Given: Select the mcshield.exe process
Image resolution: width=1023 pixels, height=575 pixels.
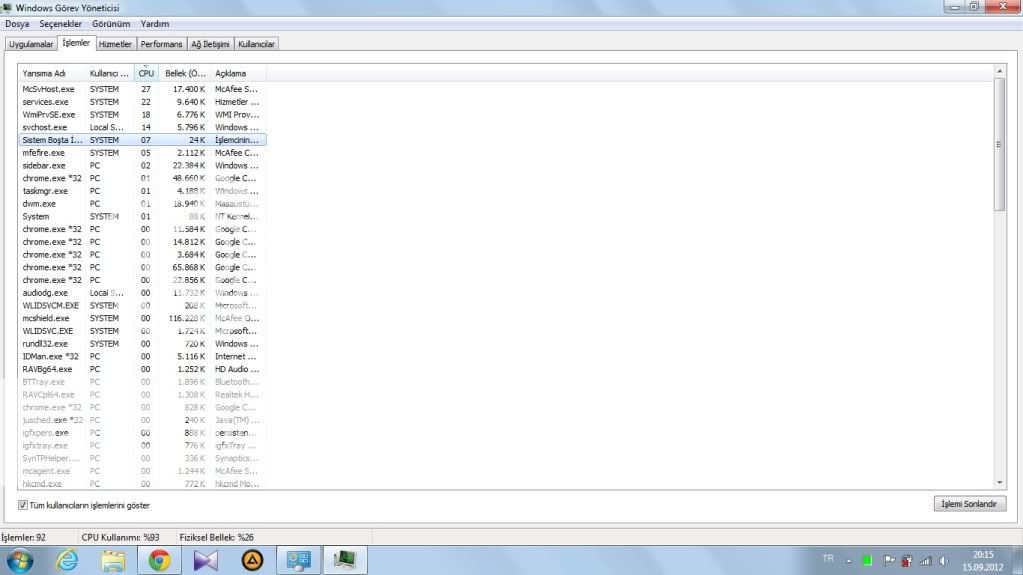Looking at the screenshot, I should coord(142,318).
